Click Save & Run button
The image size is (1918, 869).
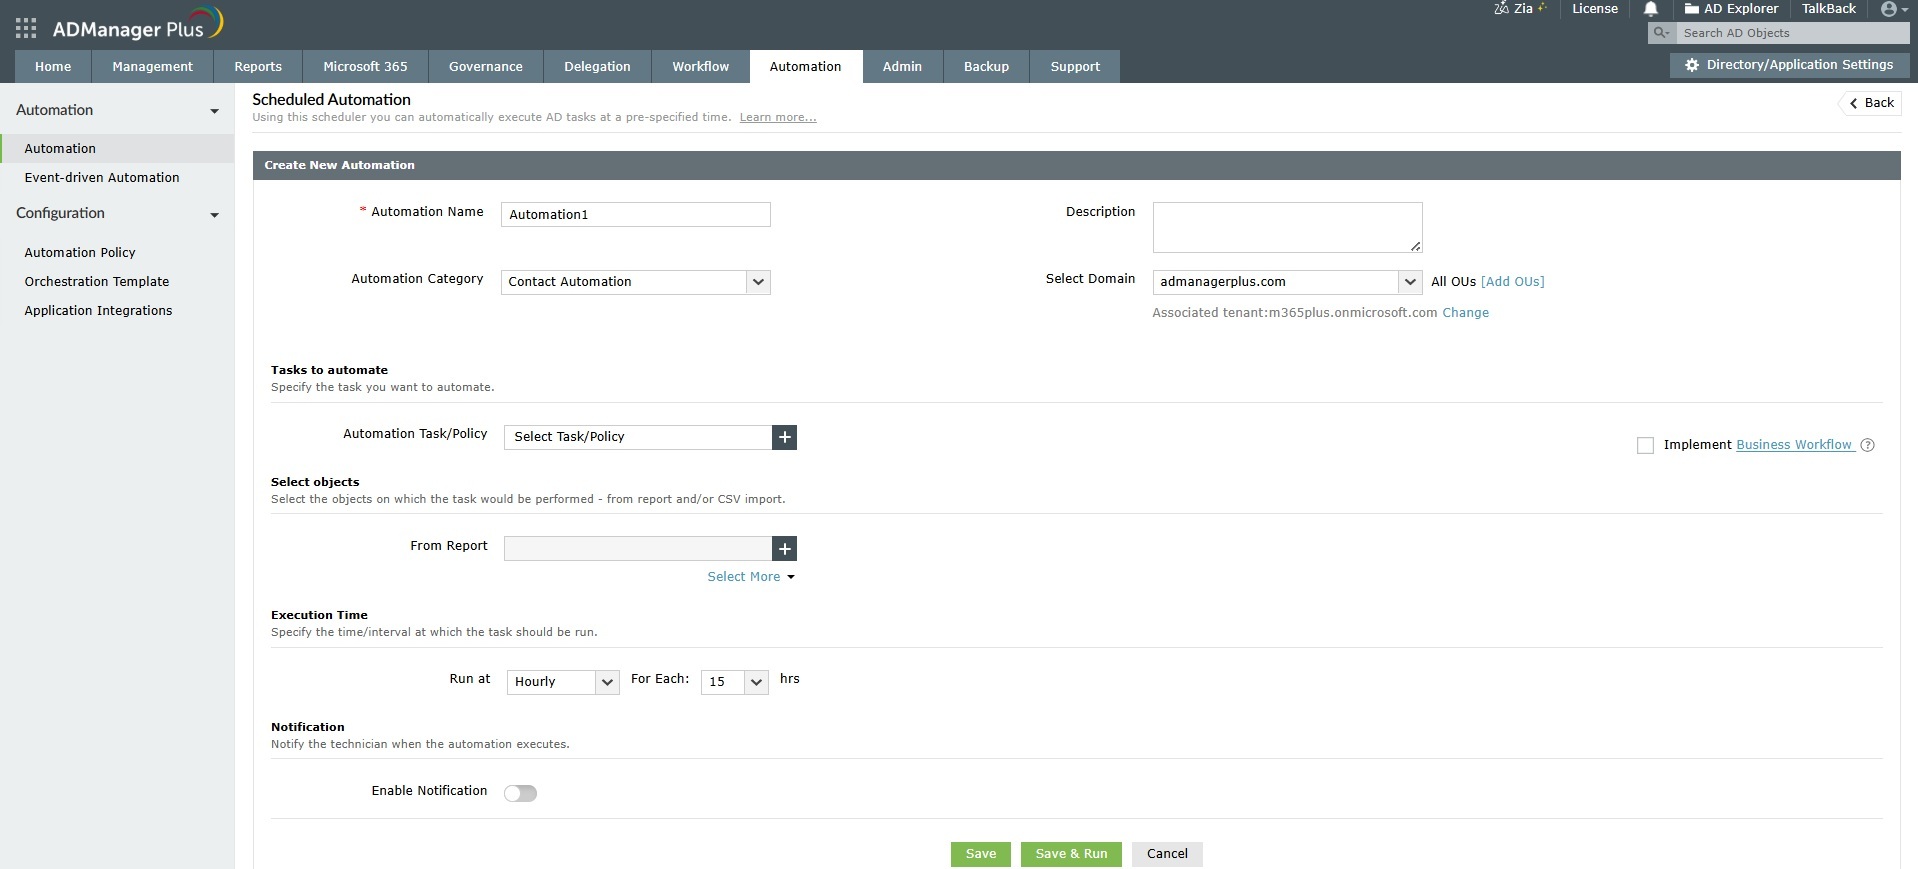click(x=1071, y=854)
